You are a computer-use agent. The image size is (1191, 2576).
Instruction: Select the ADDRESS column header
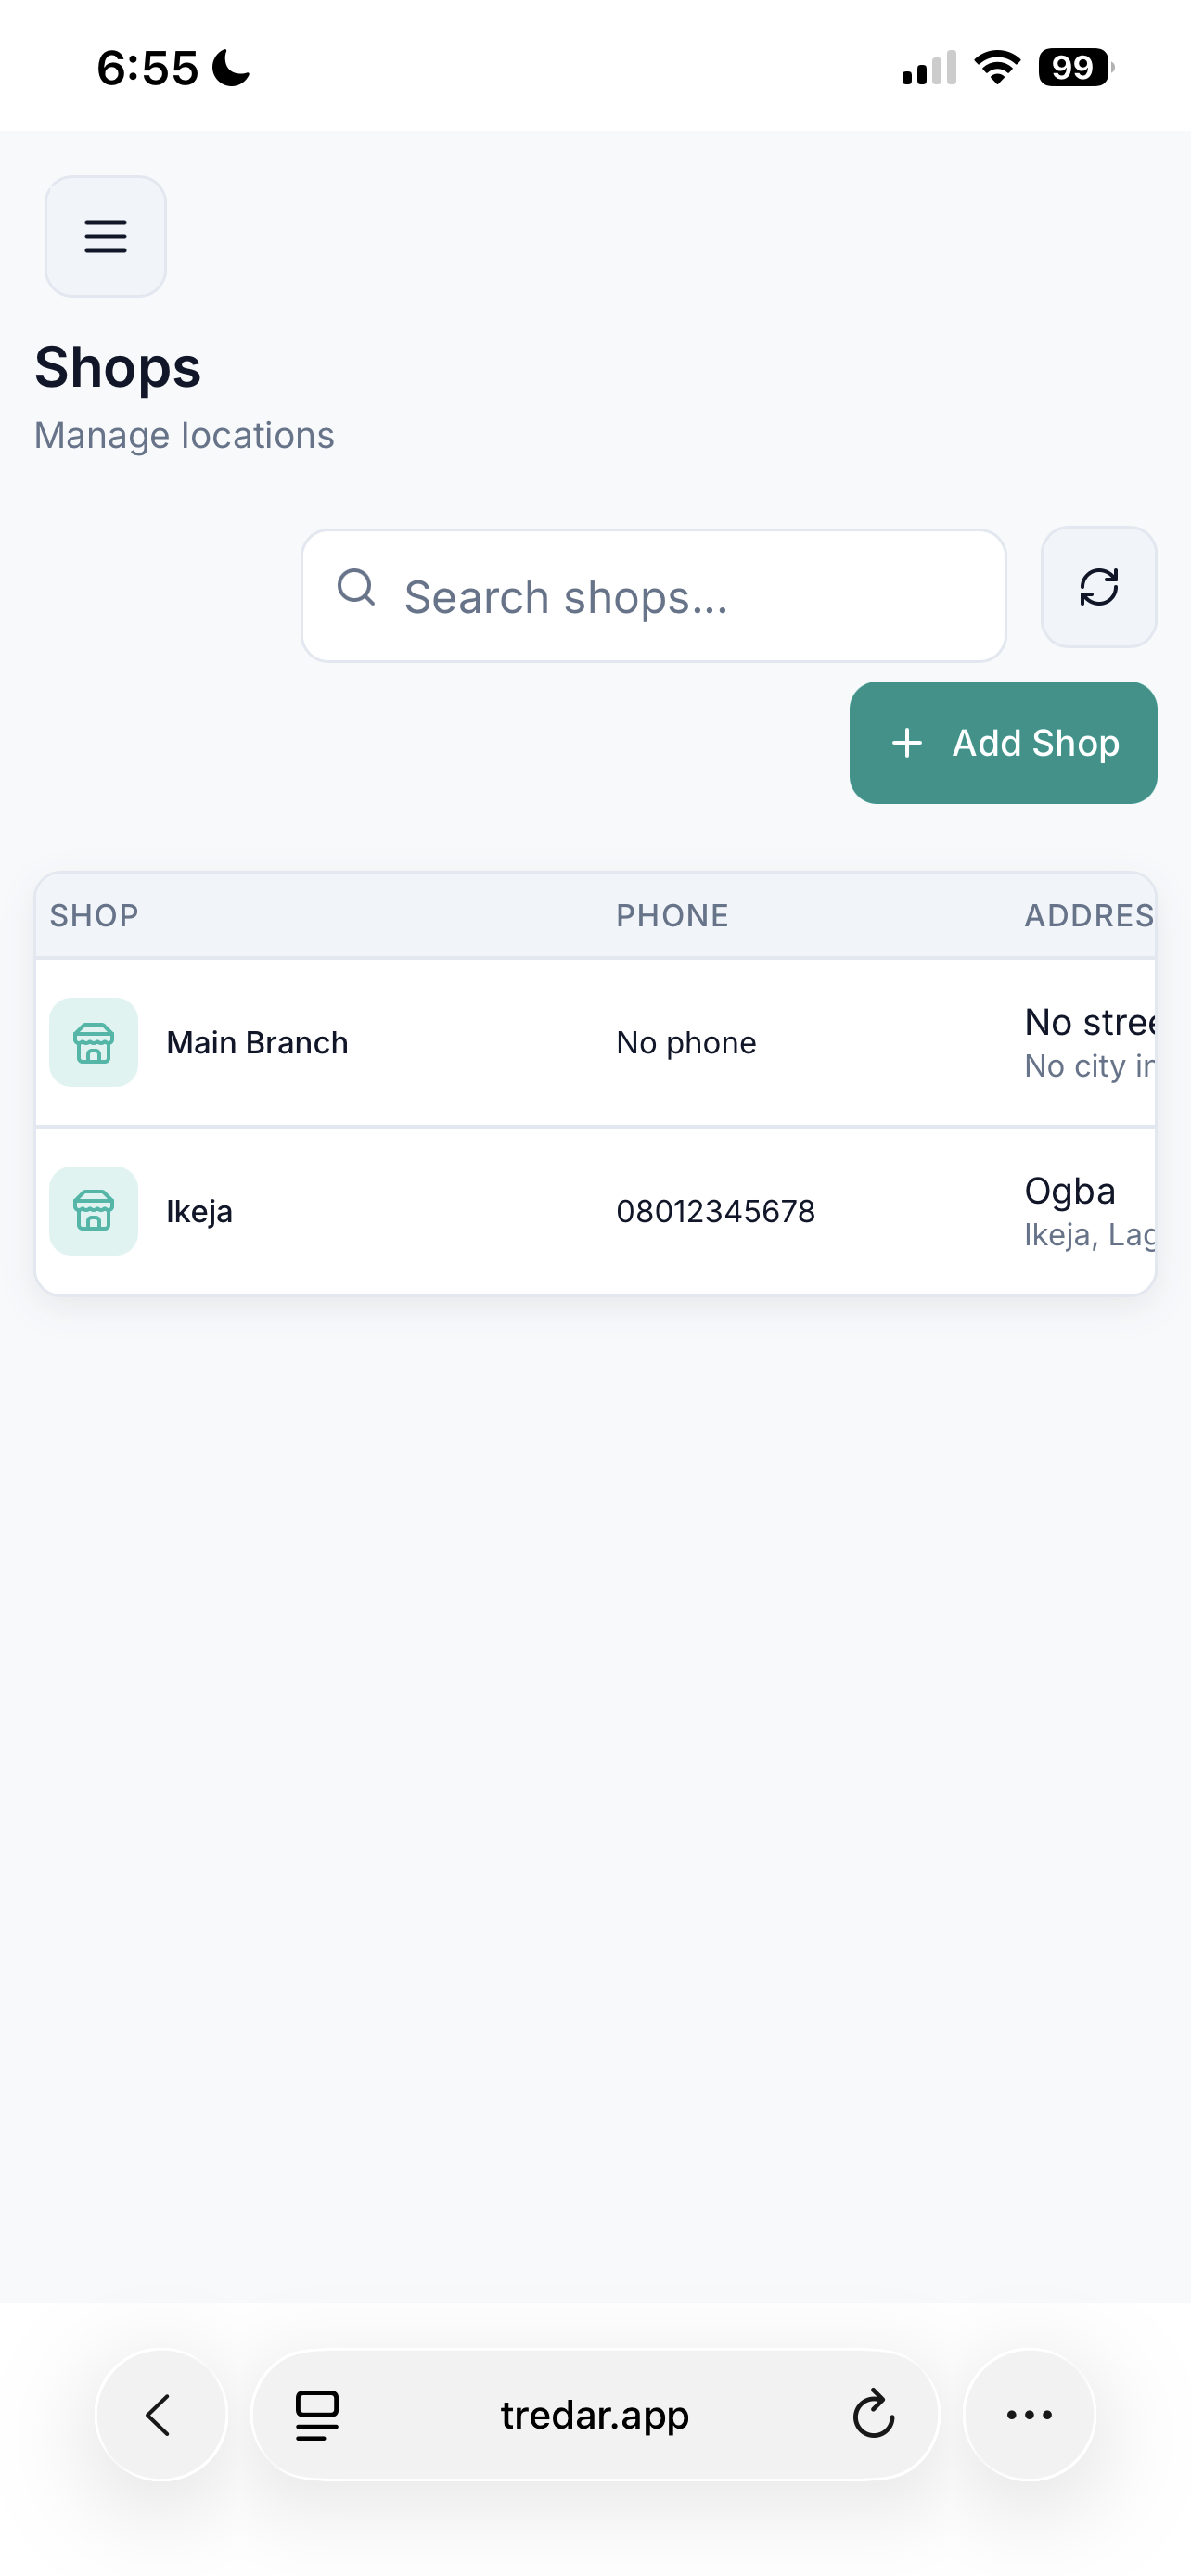pyautogui.click(x=1088, y=914)
